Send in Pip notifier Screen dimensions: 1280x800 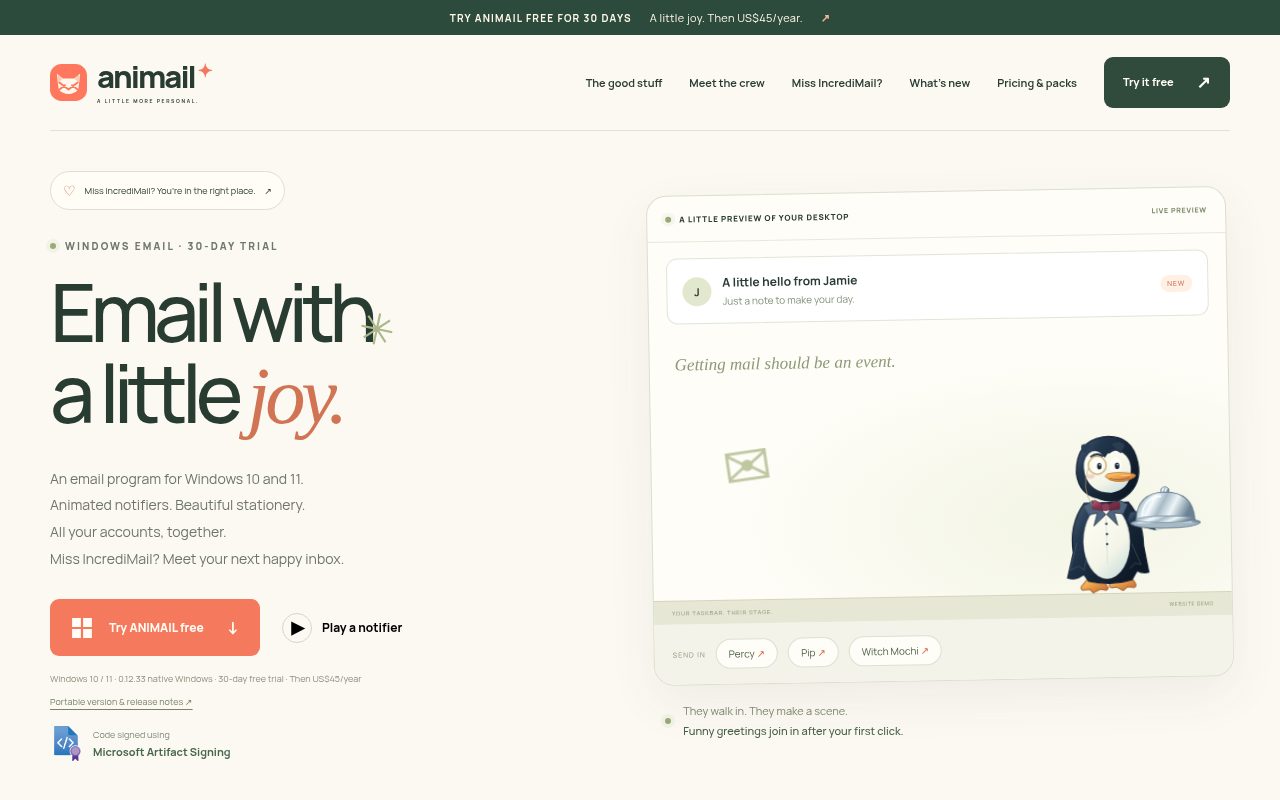click(x=813, y=653)
